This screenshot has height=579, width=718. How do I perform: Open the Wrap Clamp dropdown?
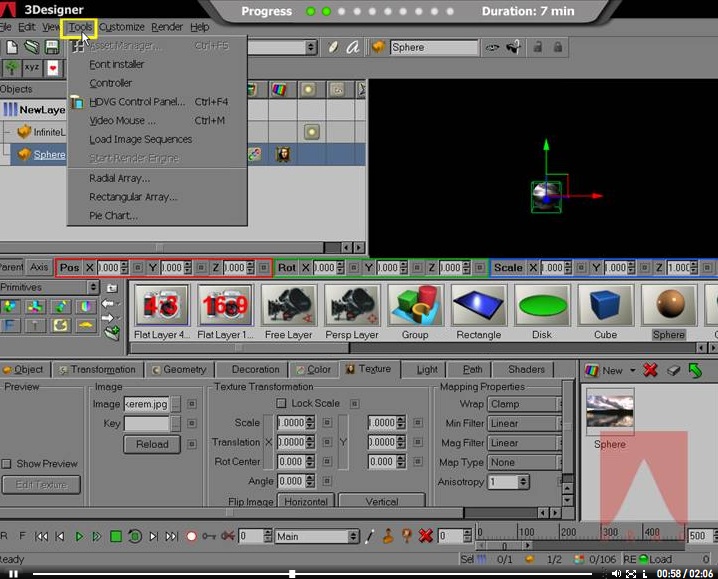[x=524, y=404]
